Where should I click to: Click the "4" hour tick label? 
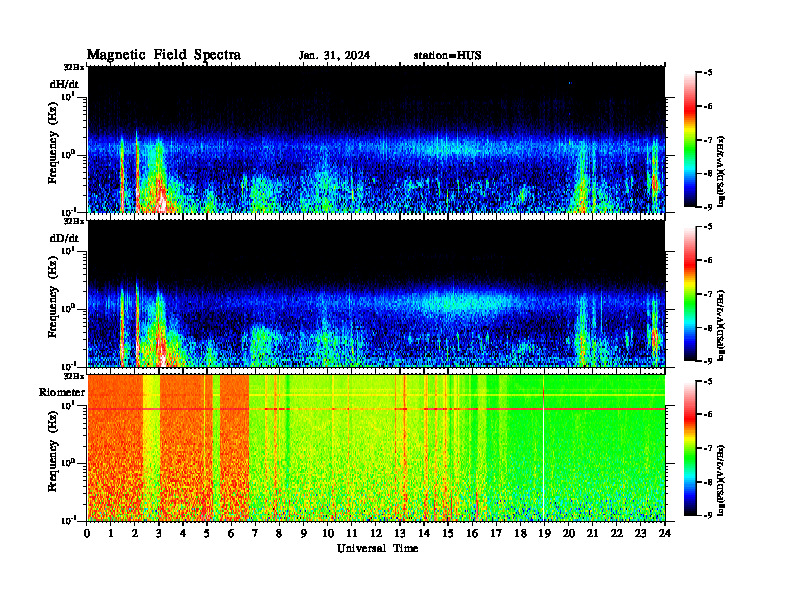point(183,533)
